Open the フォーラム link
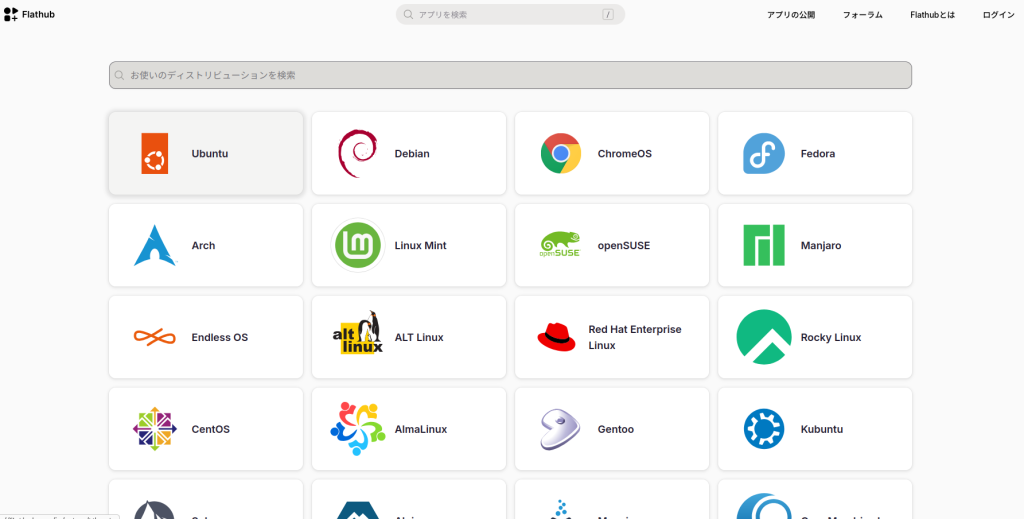Viewport: 1024px width, 519px height. [x=863, y=15]
